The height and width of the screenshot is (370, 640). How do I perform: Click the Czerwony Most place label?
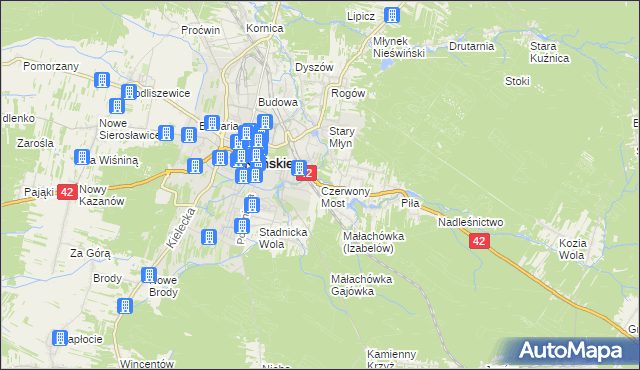point(345,197)
